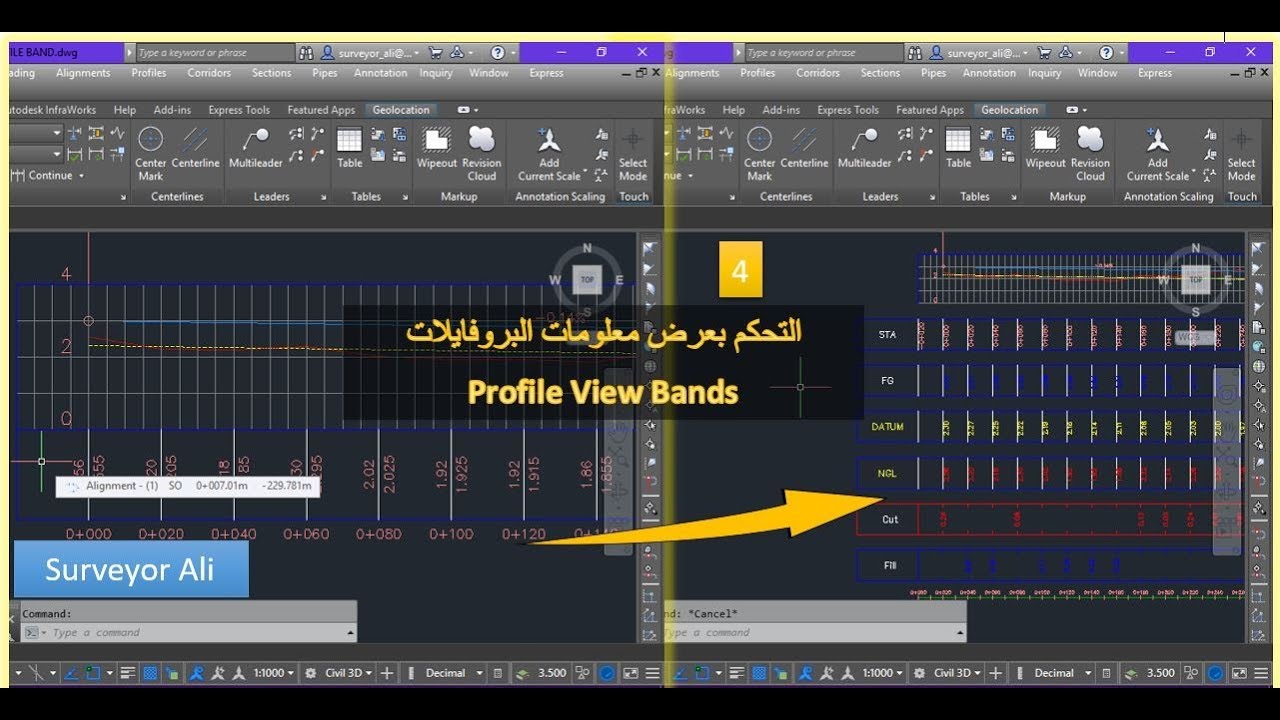Activate Select Mode tool in right window
Viewport: 1280px width, 720px height.
pos(1242,153)
